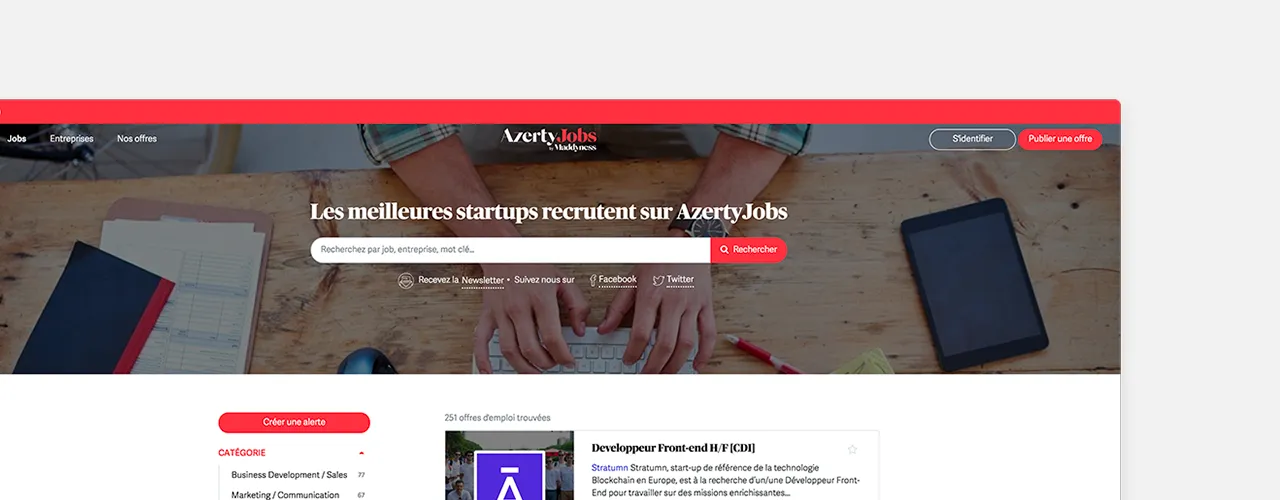Click the S'identifier button
1280x500 pixels.
point(972,139)
